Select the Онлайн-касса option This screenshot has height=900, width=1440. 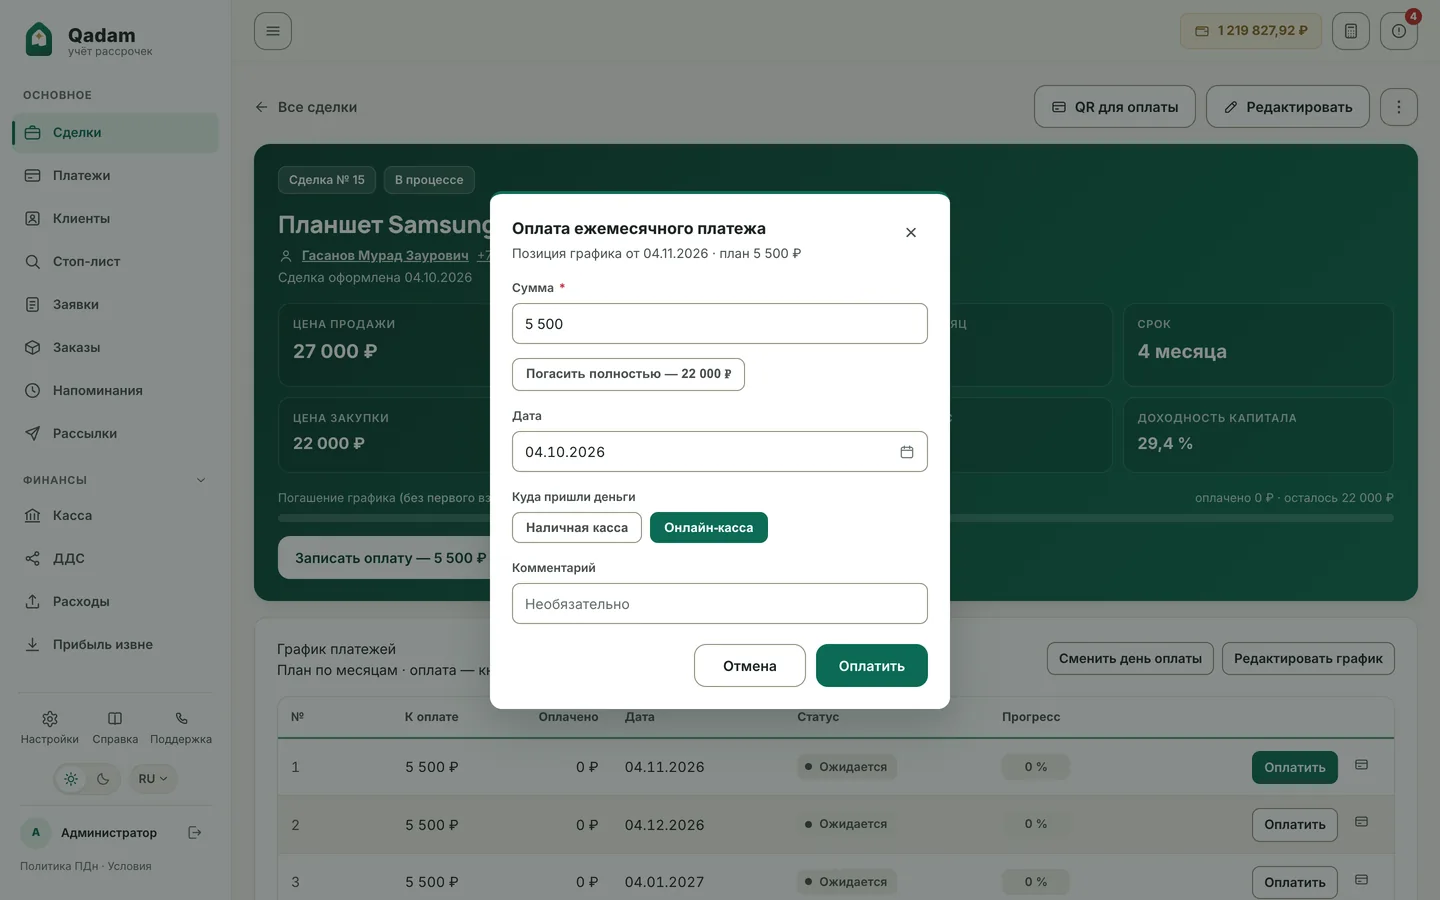(x=709, y=528)
